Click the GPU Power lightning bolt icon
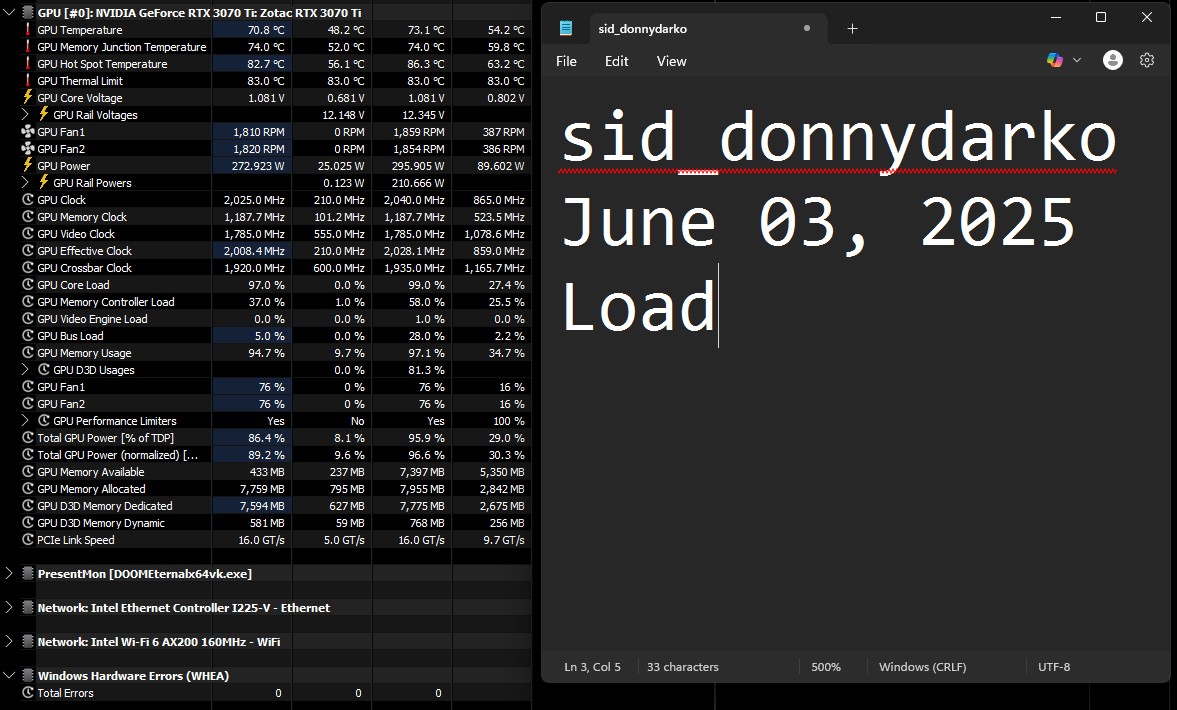 coord(28,165)
